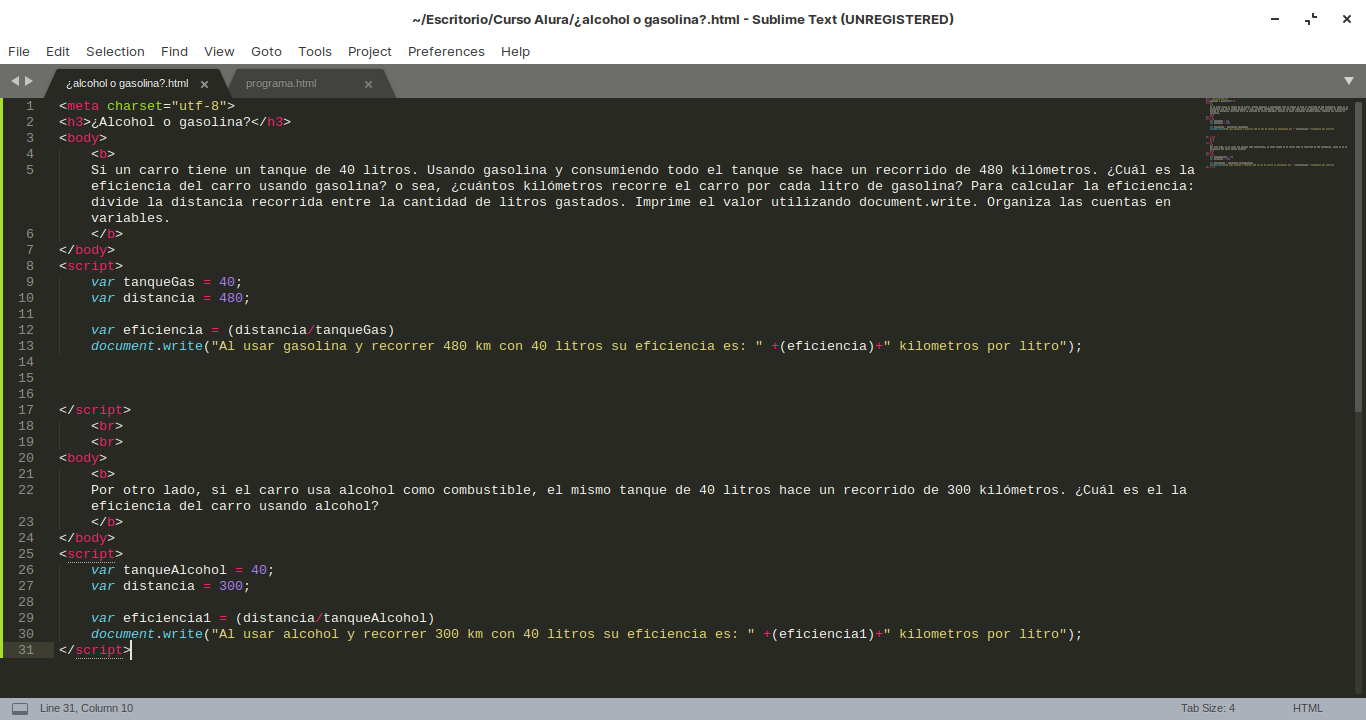Click the closing </script> tag on line 17

pos(95,410)
